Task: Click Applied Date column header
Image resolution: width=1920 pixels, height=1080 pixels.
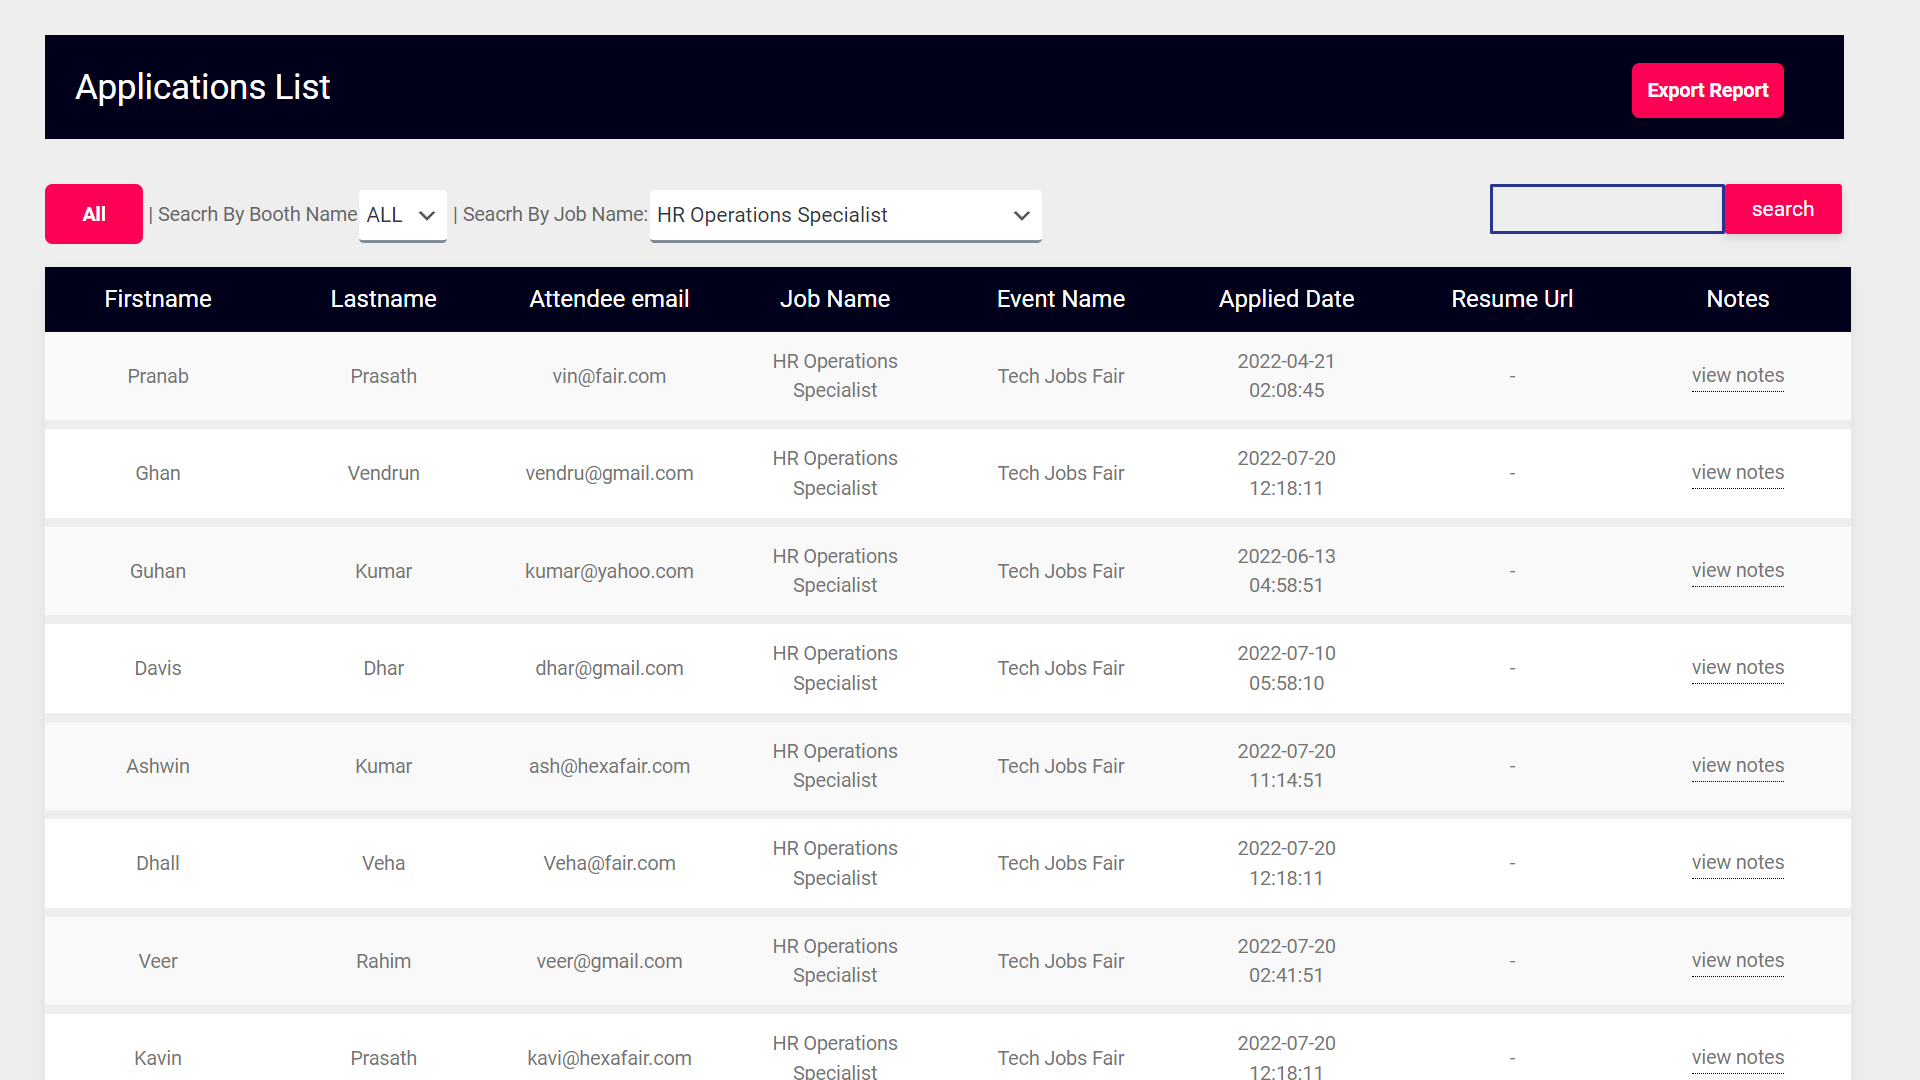Action: [1286, 298]
